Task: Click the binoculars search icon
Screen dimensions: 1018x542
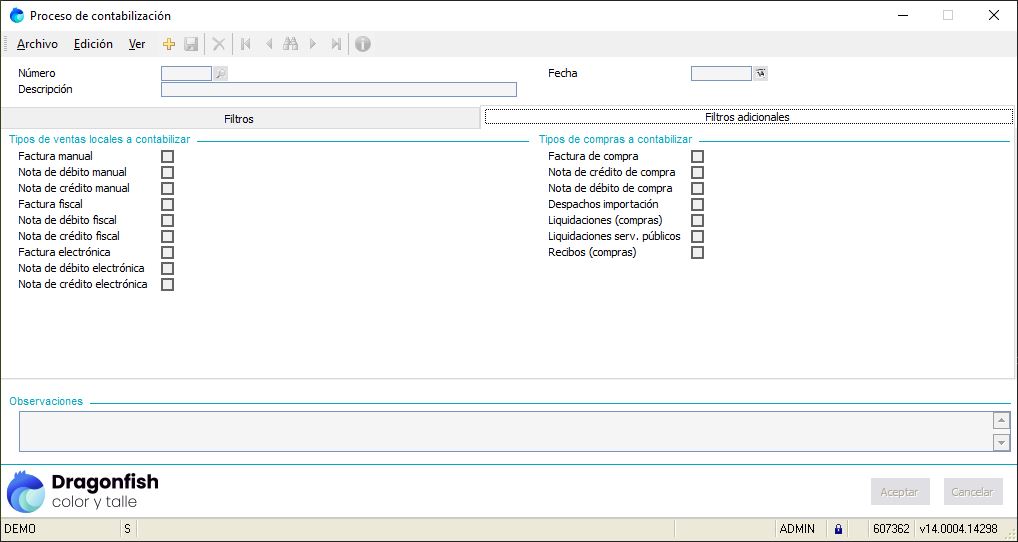Action: pos(290,44)
